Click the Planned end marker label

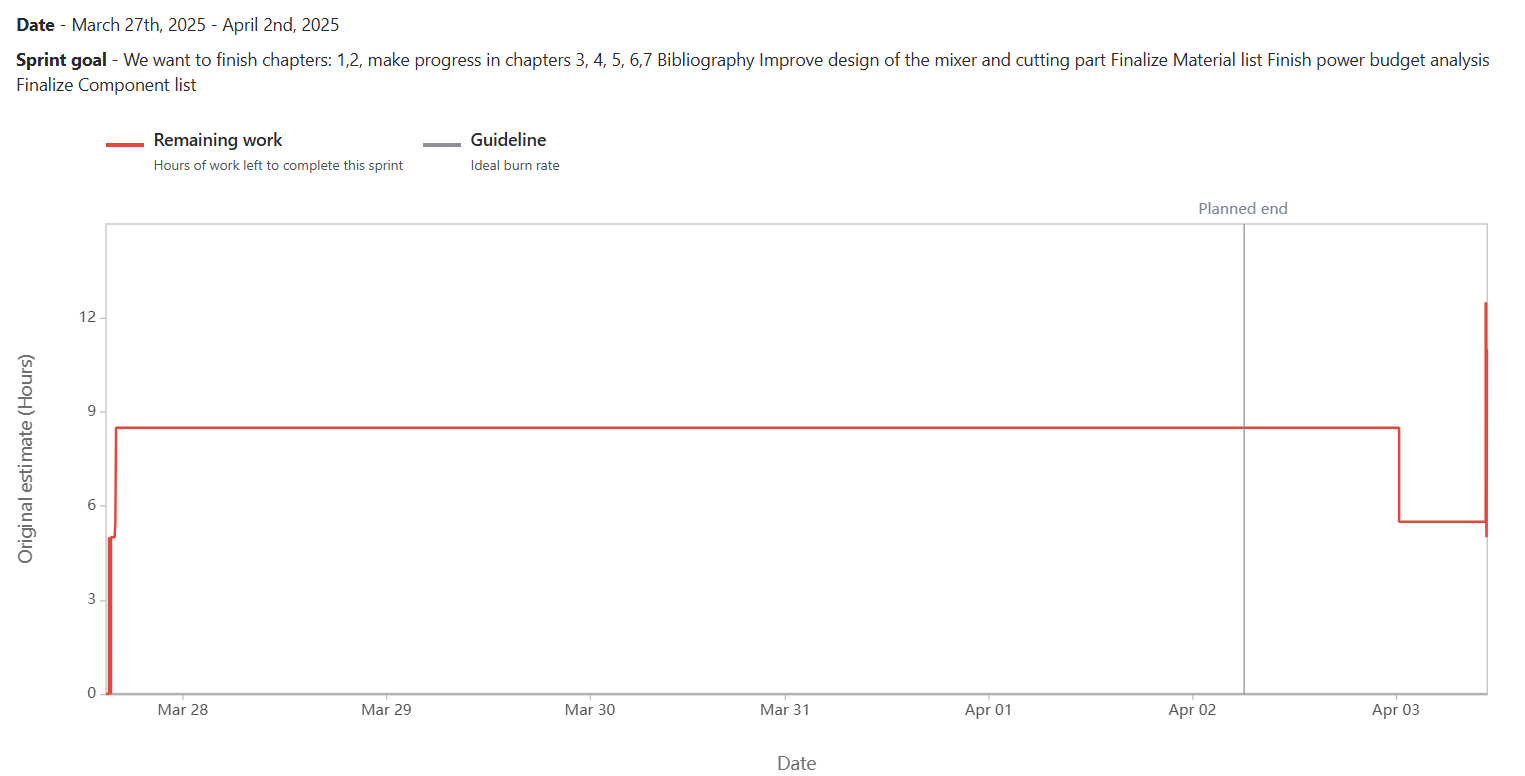pyautogui.click(x=1242, y=209)
